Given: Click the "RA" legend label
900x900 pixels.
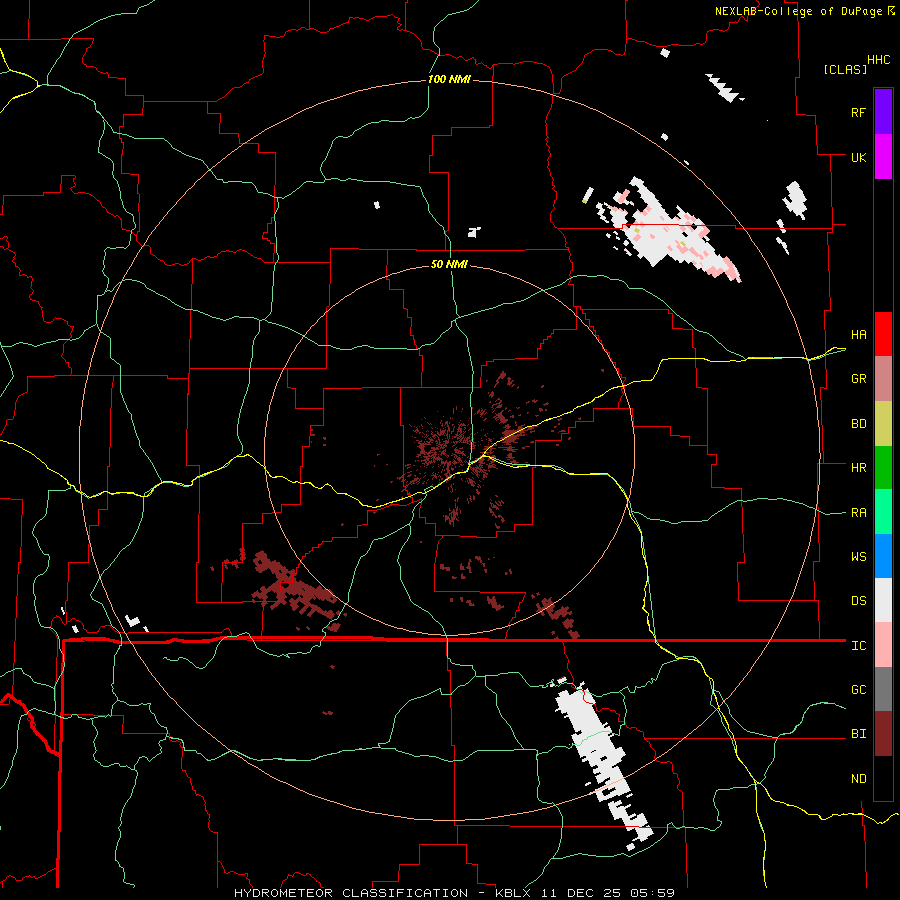Looking at the screenshot, I should 859,513.
